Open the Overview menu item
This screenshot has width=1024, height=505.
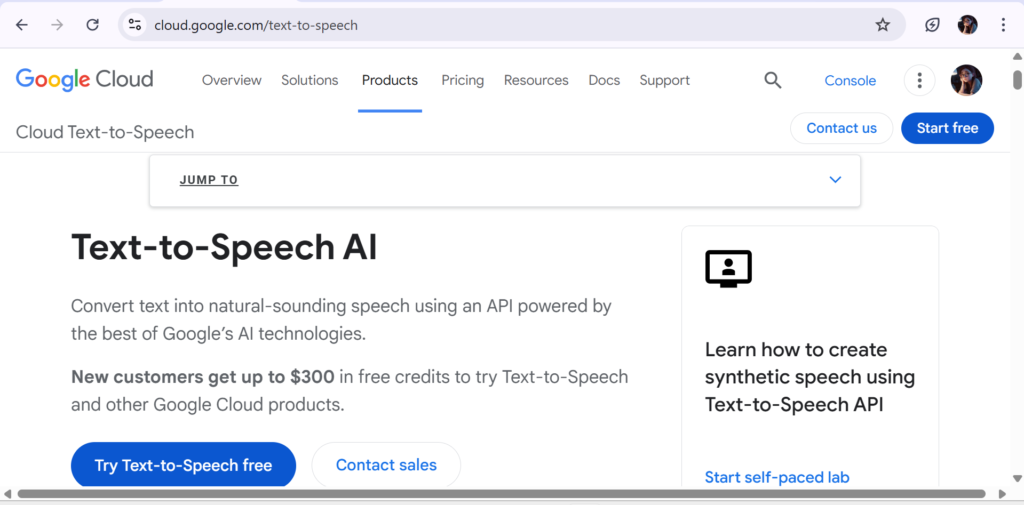coord(231,80)
